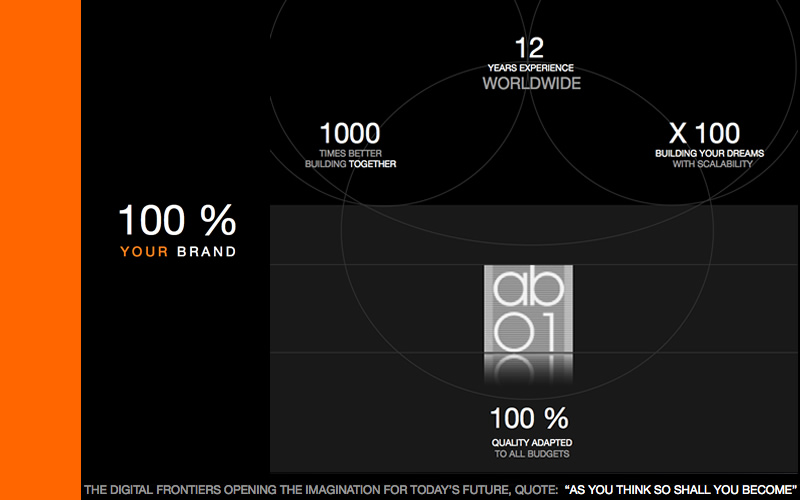800x500 pixels.
Task: Click the "QUALITY ADAPTED" text
Action: pyautogui.click(x=532, y=443)
